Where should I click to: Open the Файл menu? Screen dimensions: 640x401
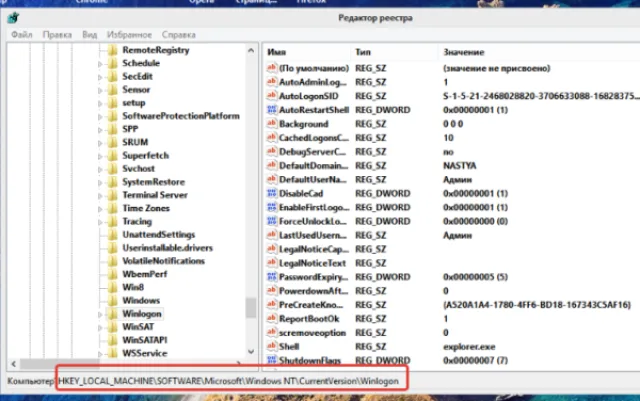[22, 35]
